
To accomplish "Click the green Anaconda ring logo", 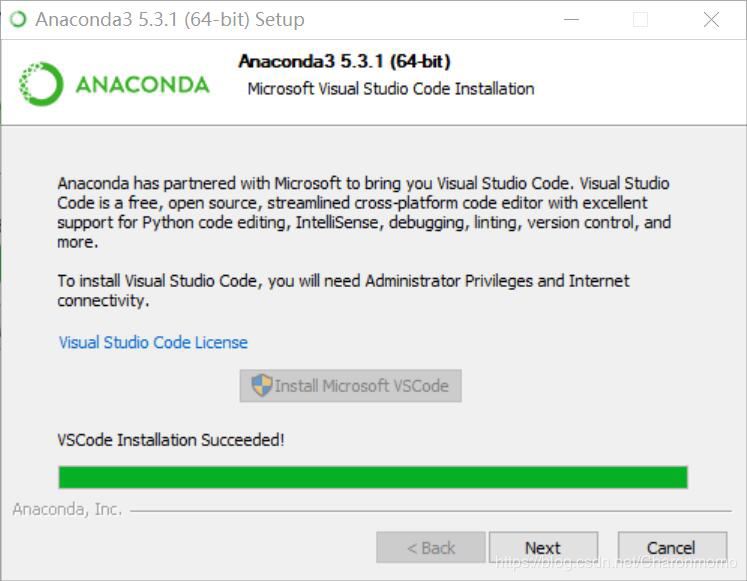I will click(x=41, y=84).
